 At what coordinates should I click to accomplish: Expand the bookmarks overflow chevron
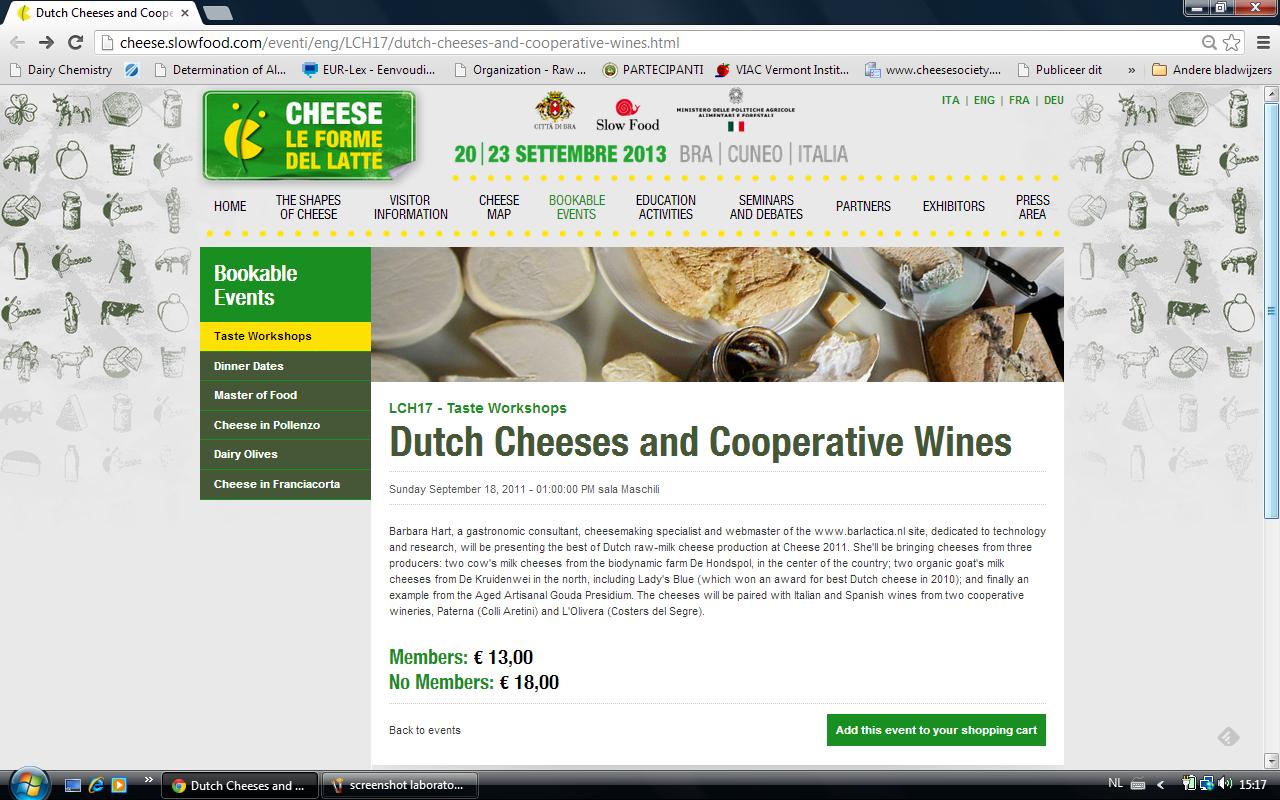[x=1131, y=70]
